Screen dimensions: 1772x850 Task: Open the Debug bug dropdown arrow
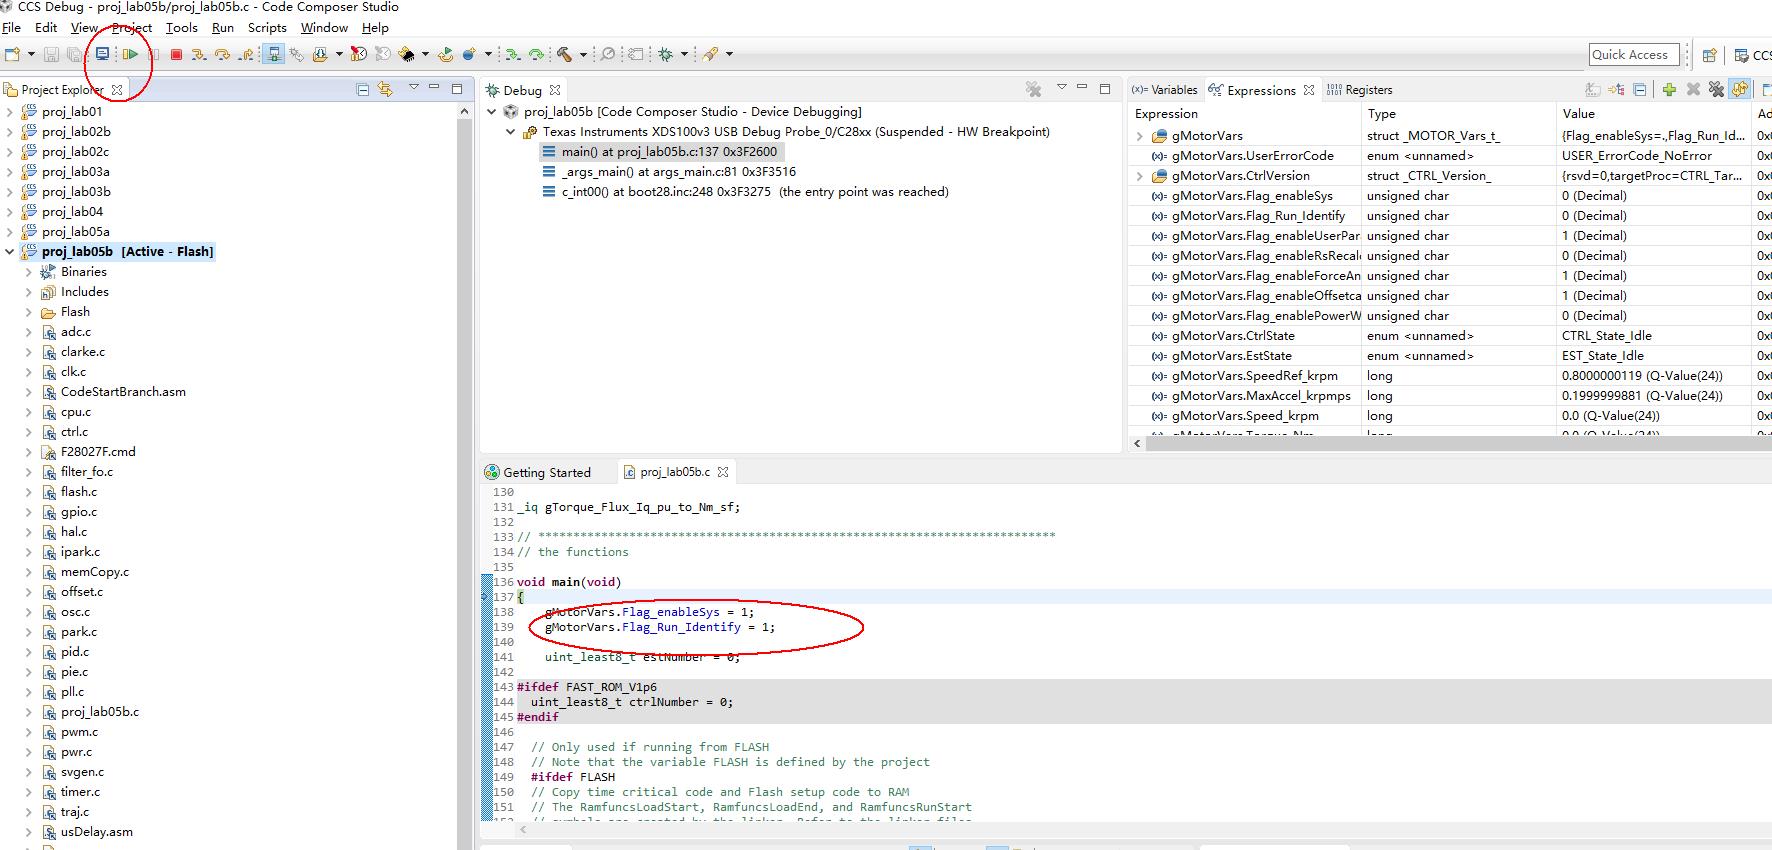pos(684,54)
